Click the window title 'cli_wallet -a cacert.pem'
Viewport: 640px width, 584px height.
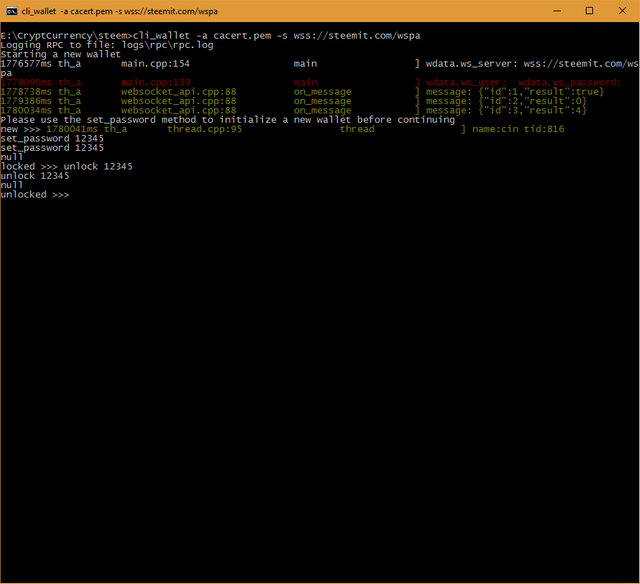pos(119,11)
